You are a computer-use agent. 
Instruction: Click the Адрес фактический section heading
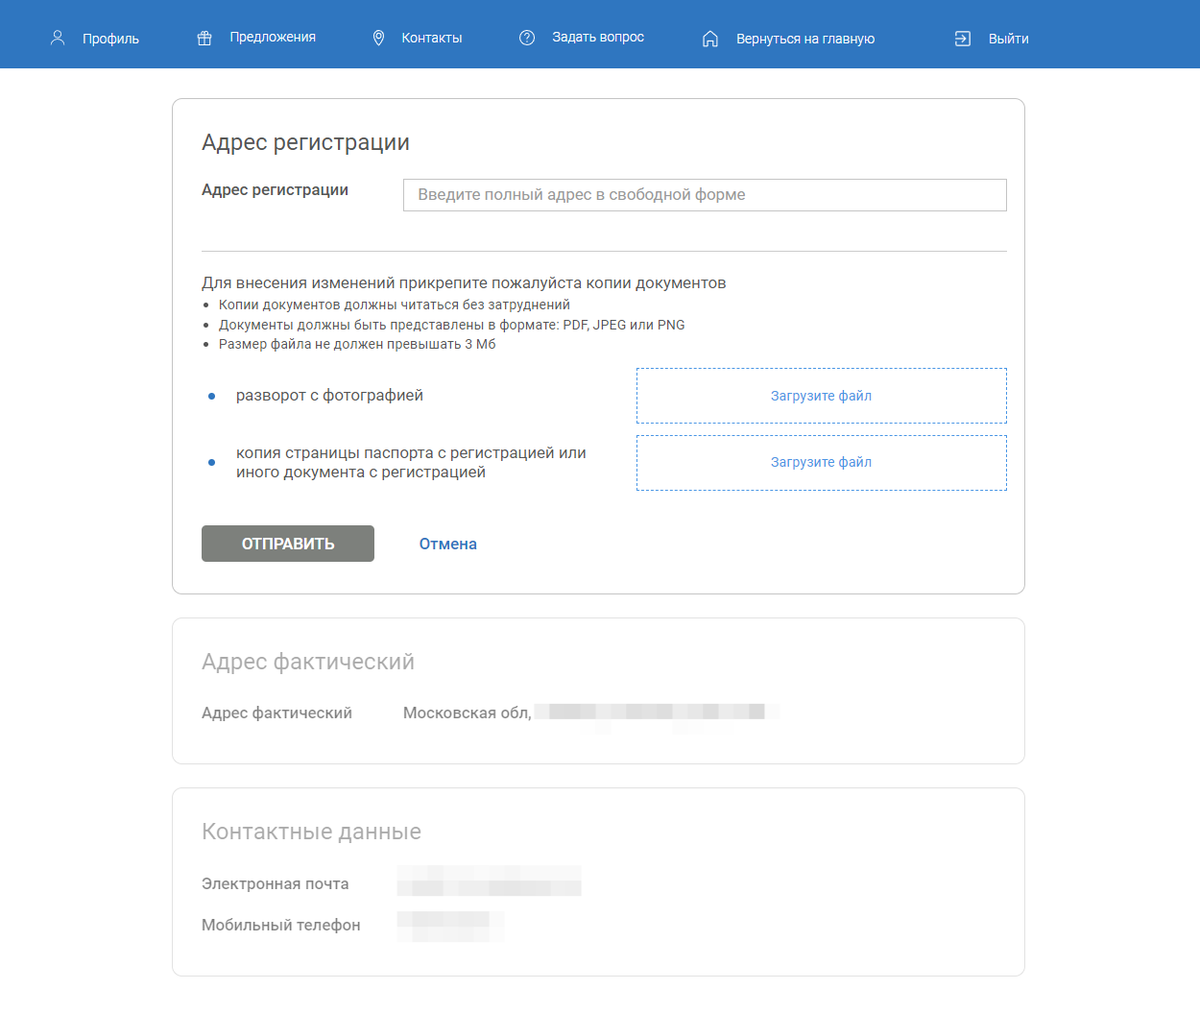308,662
